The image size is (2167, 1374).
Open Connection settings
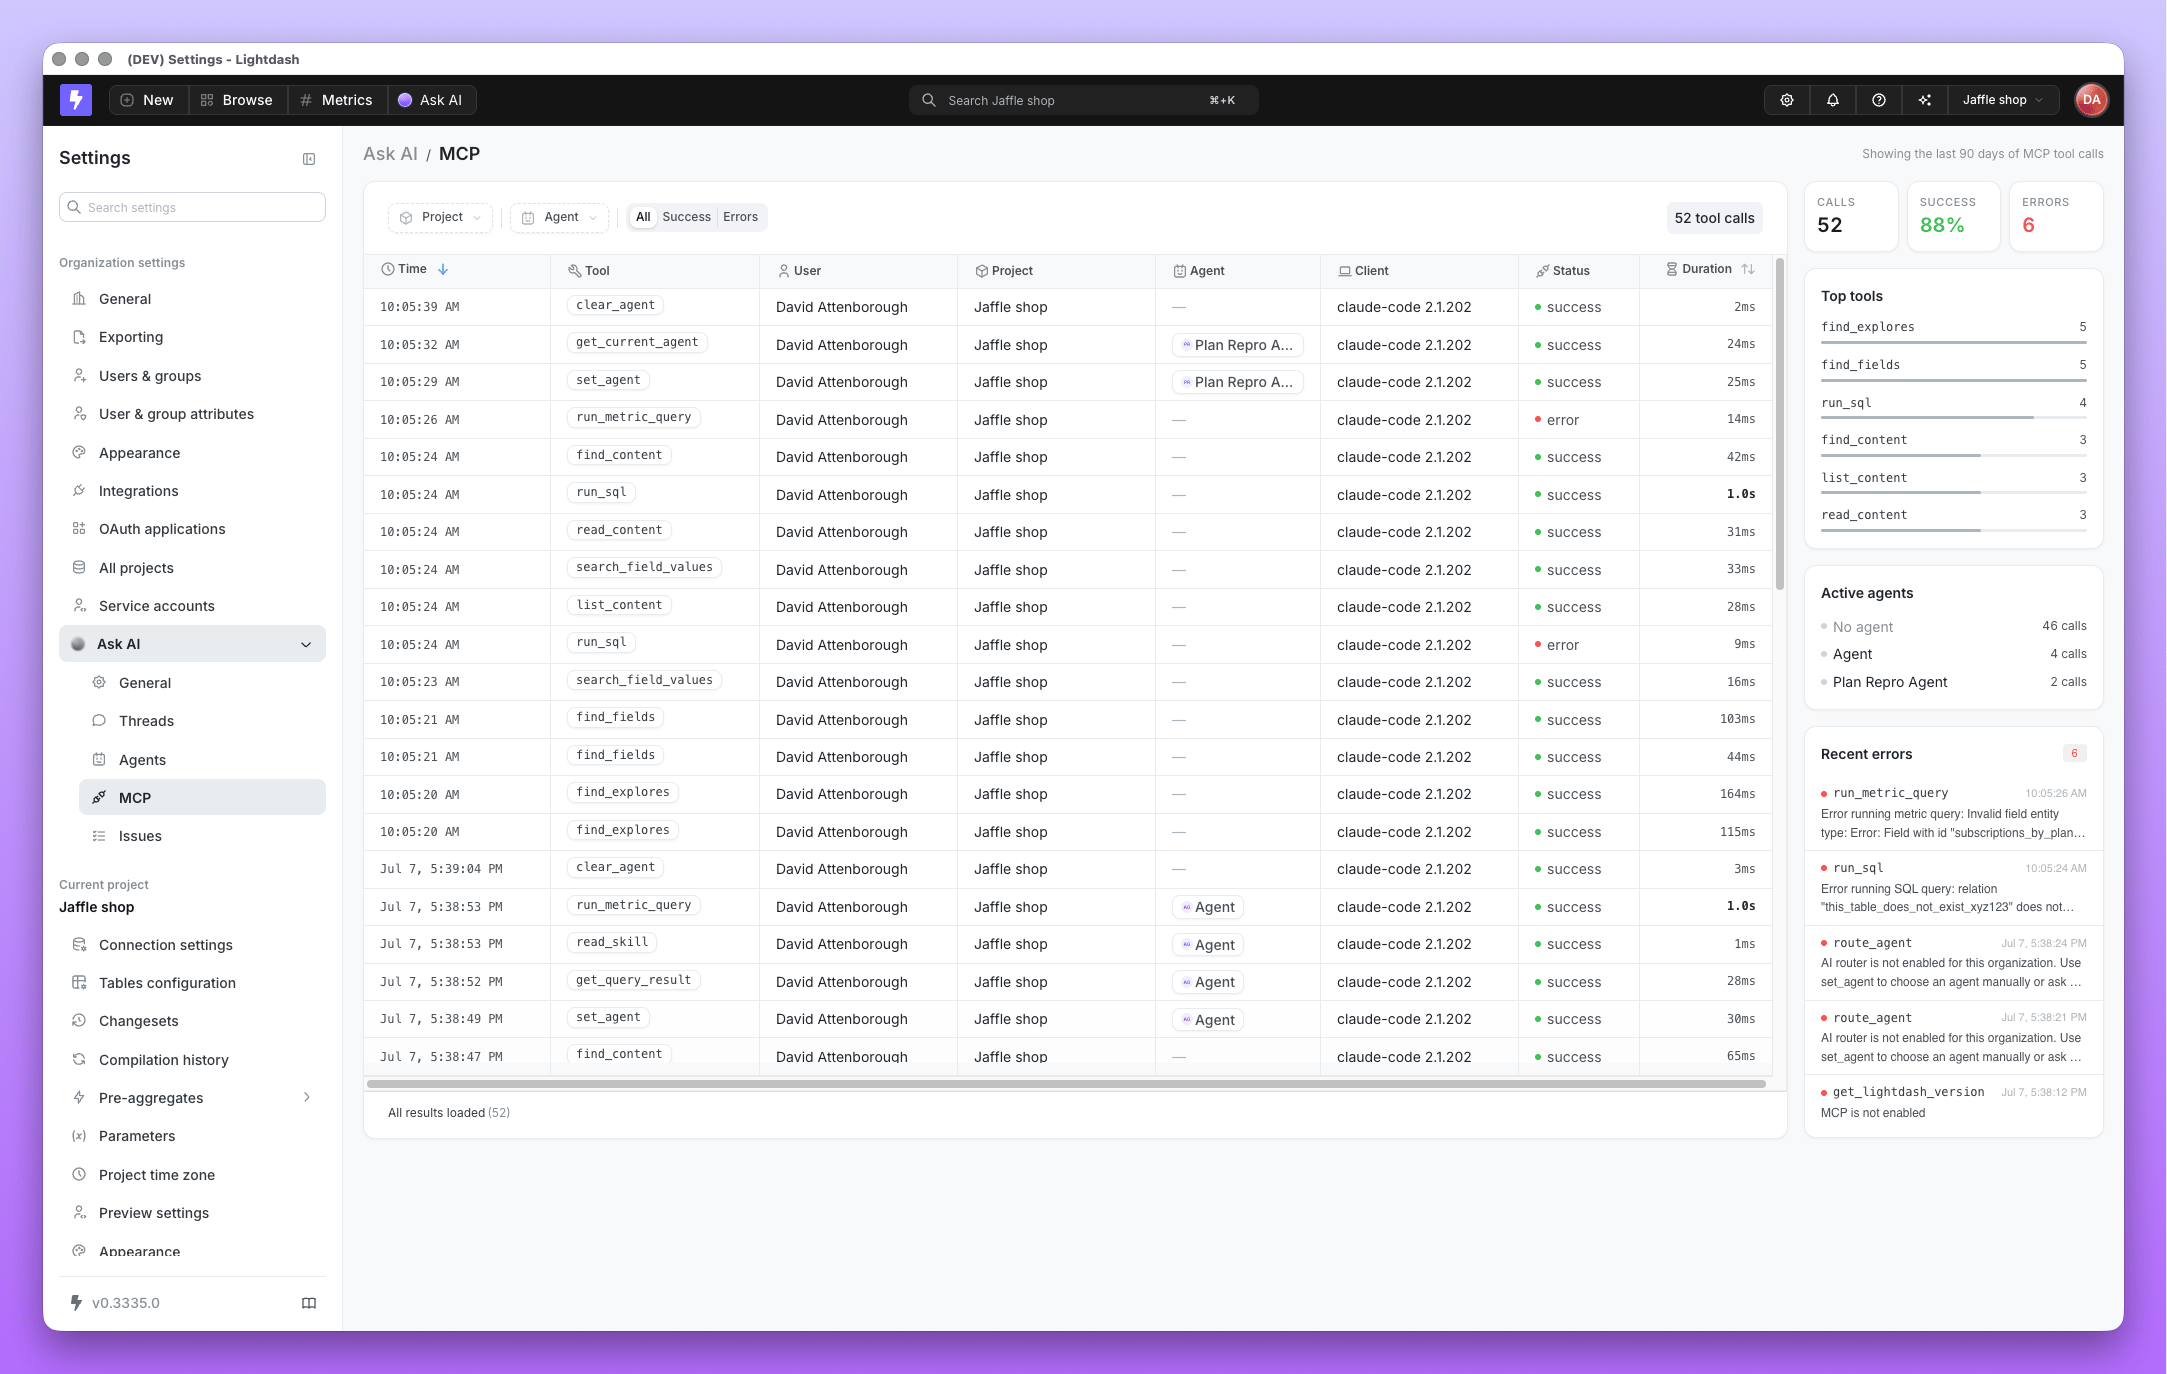click(x=192, y=945)
